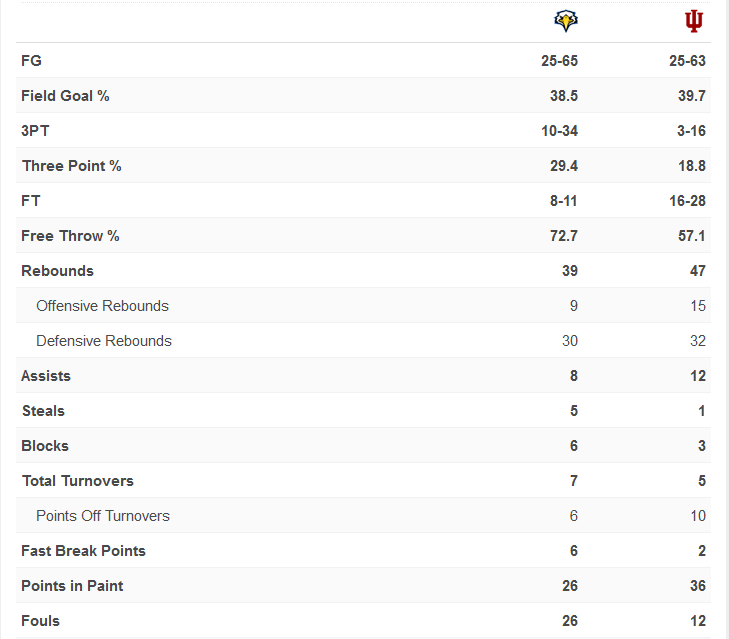Viewport: 729px width, 639px height.
Task: Click the Morehead State eagle team logo
Action: point(566,21)
